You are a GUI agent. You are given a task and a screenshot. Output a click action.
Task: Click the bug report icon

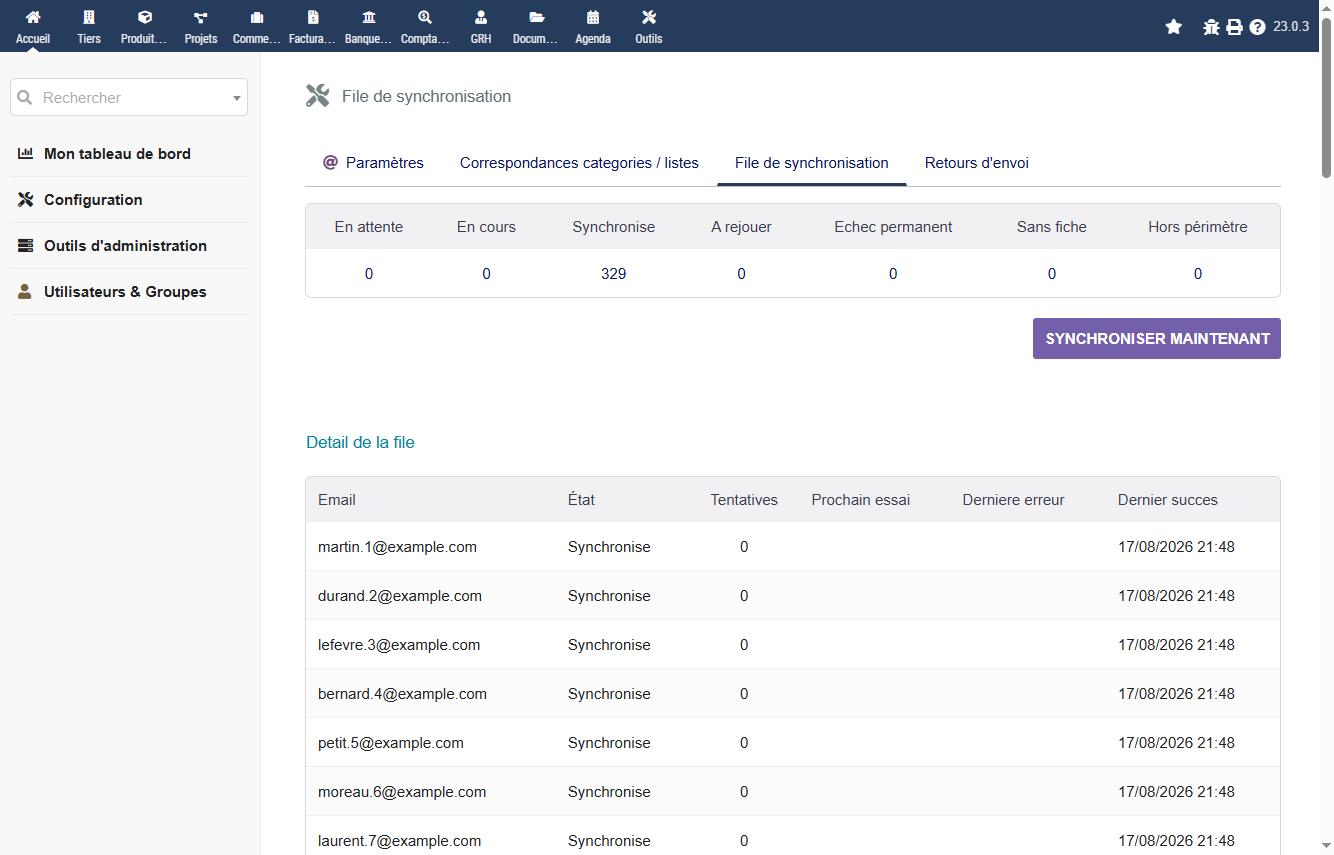point(1211,27)
